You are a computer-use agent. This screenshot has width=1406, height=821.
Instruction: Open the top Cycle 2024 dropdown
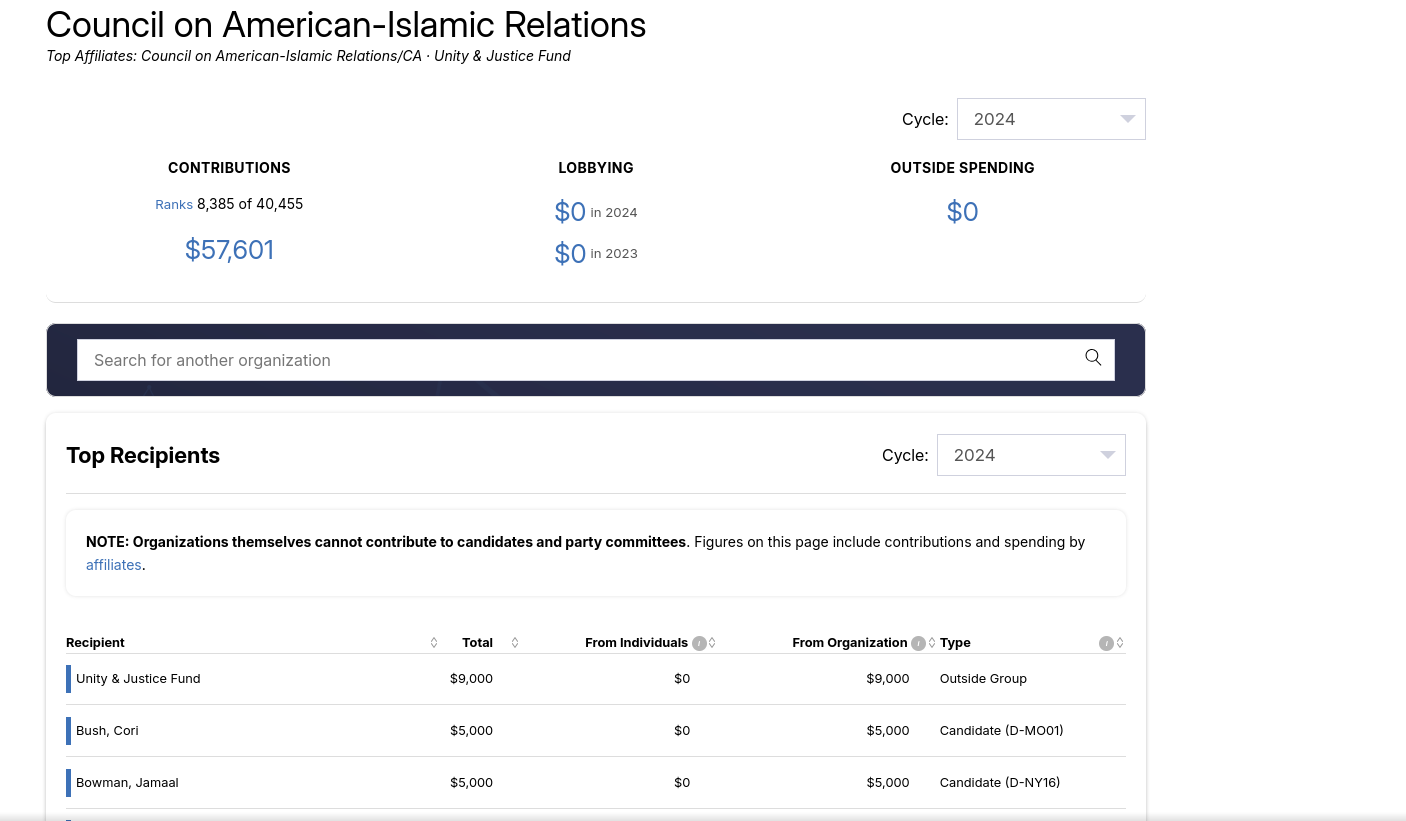(1051, 119)
